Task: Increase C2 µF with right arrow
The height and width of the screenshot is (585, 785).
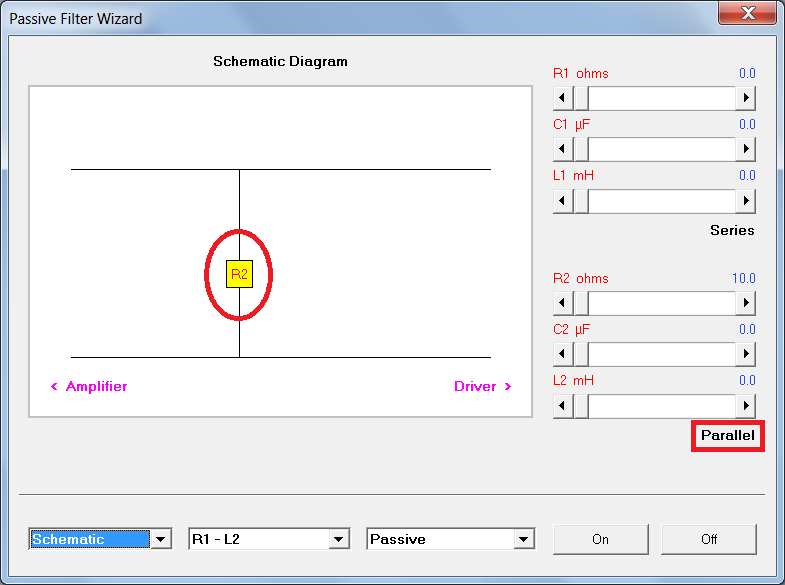Action: 745,354
